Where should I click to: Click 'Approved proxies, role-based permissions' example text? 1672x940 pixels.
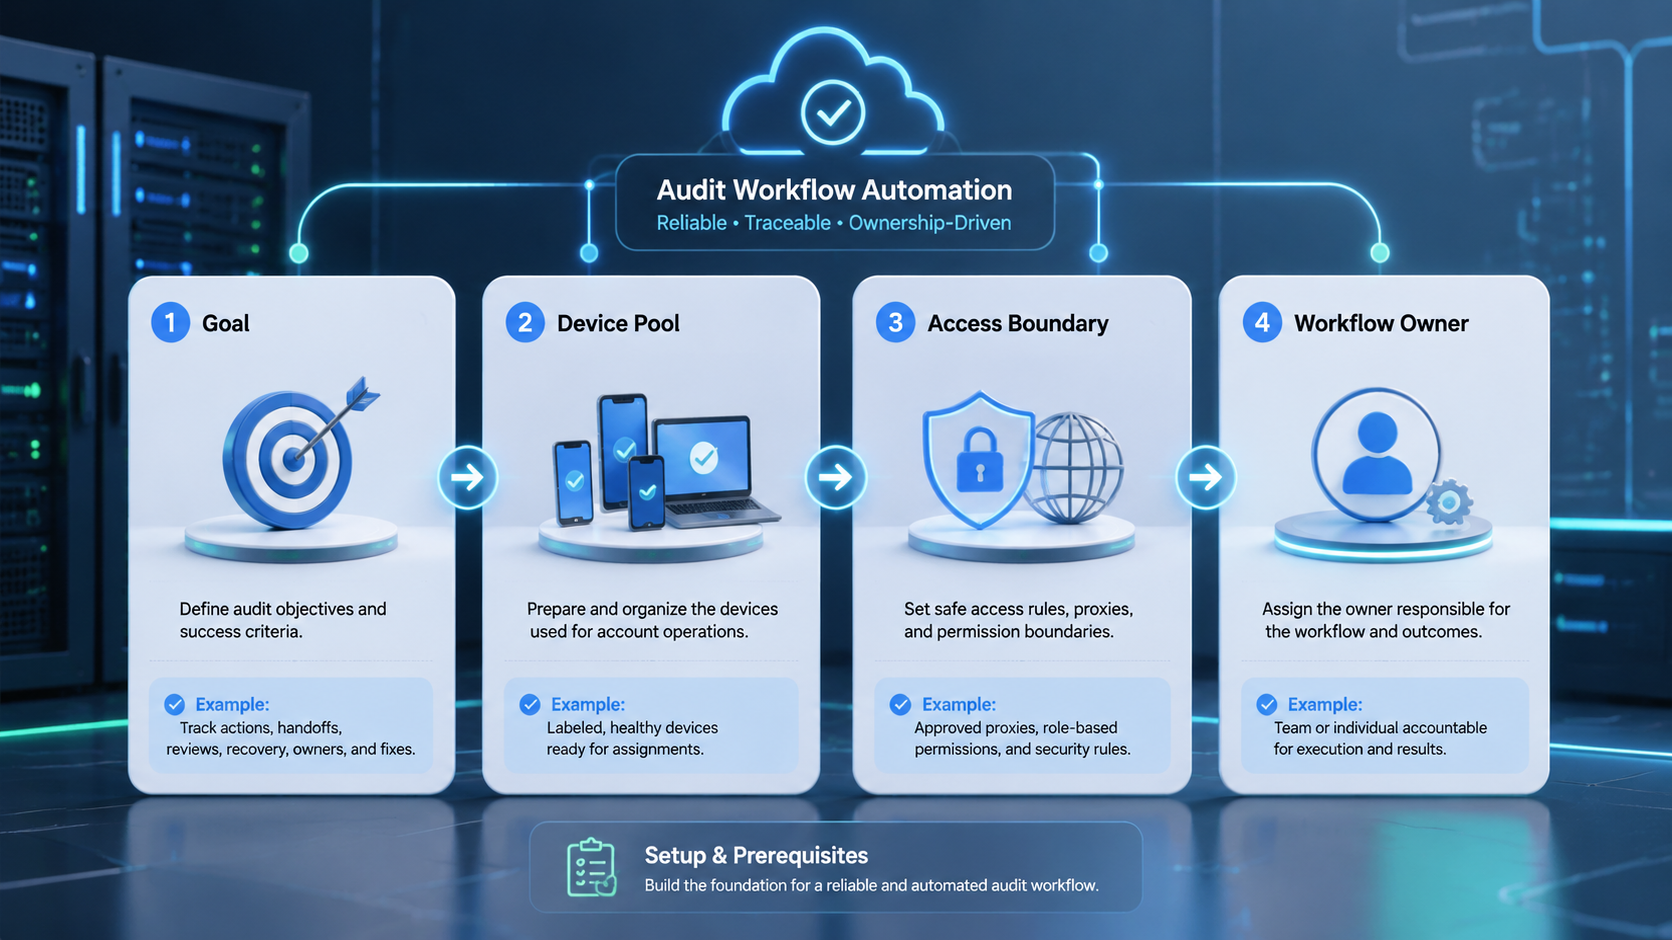coord(1022,738)
